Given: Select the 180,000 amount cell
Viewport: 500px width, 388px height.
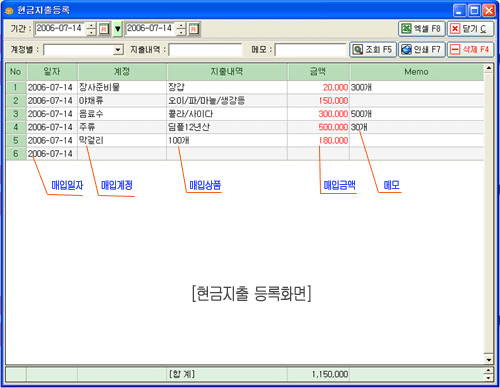Looking at the screenshot, I should point(318,140).
